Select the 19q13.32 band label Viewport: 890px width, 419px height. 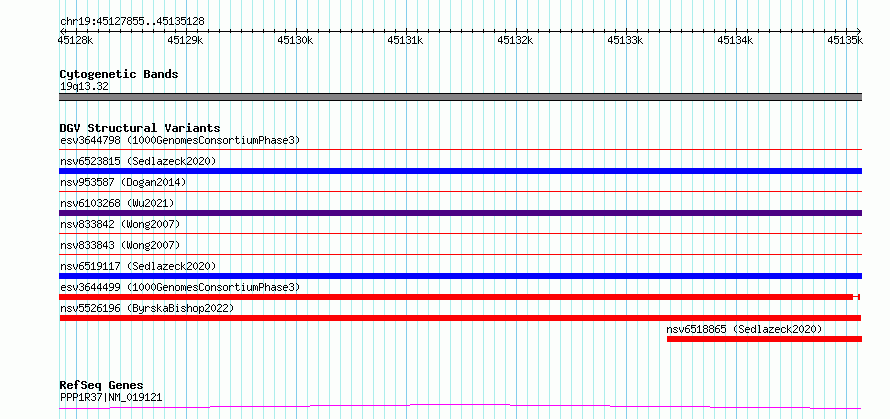(x=84, y=87)
